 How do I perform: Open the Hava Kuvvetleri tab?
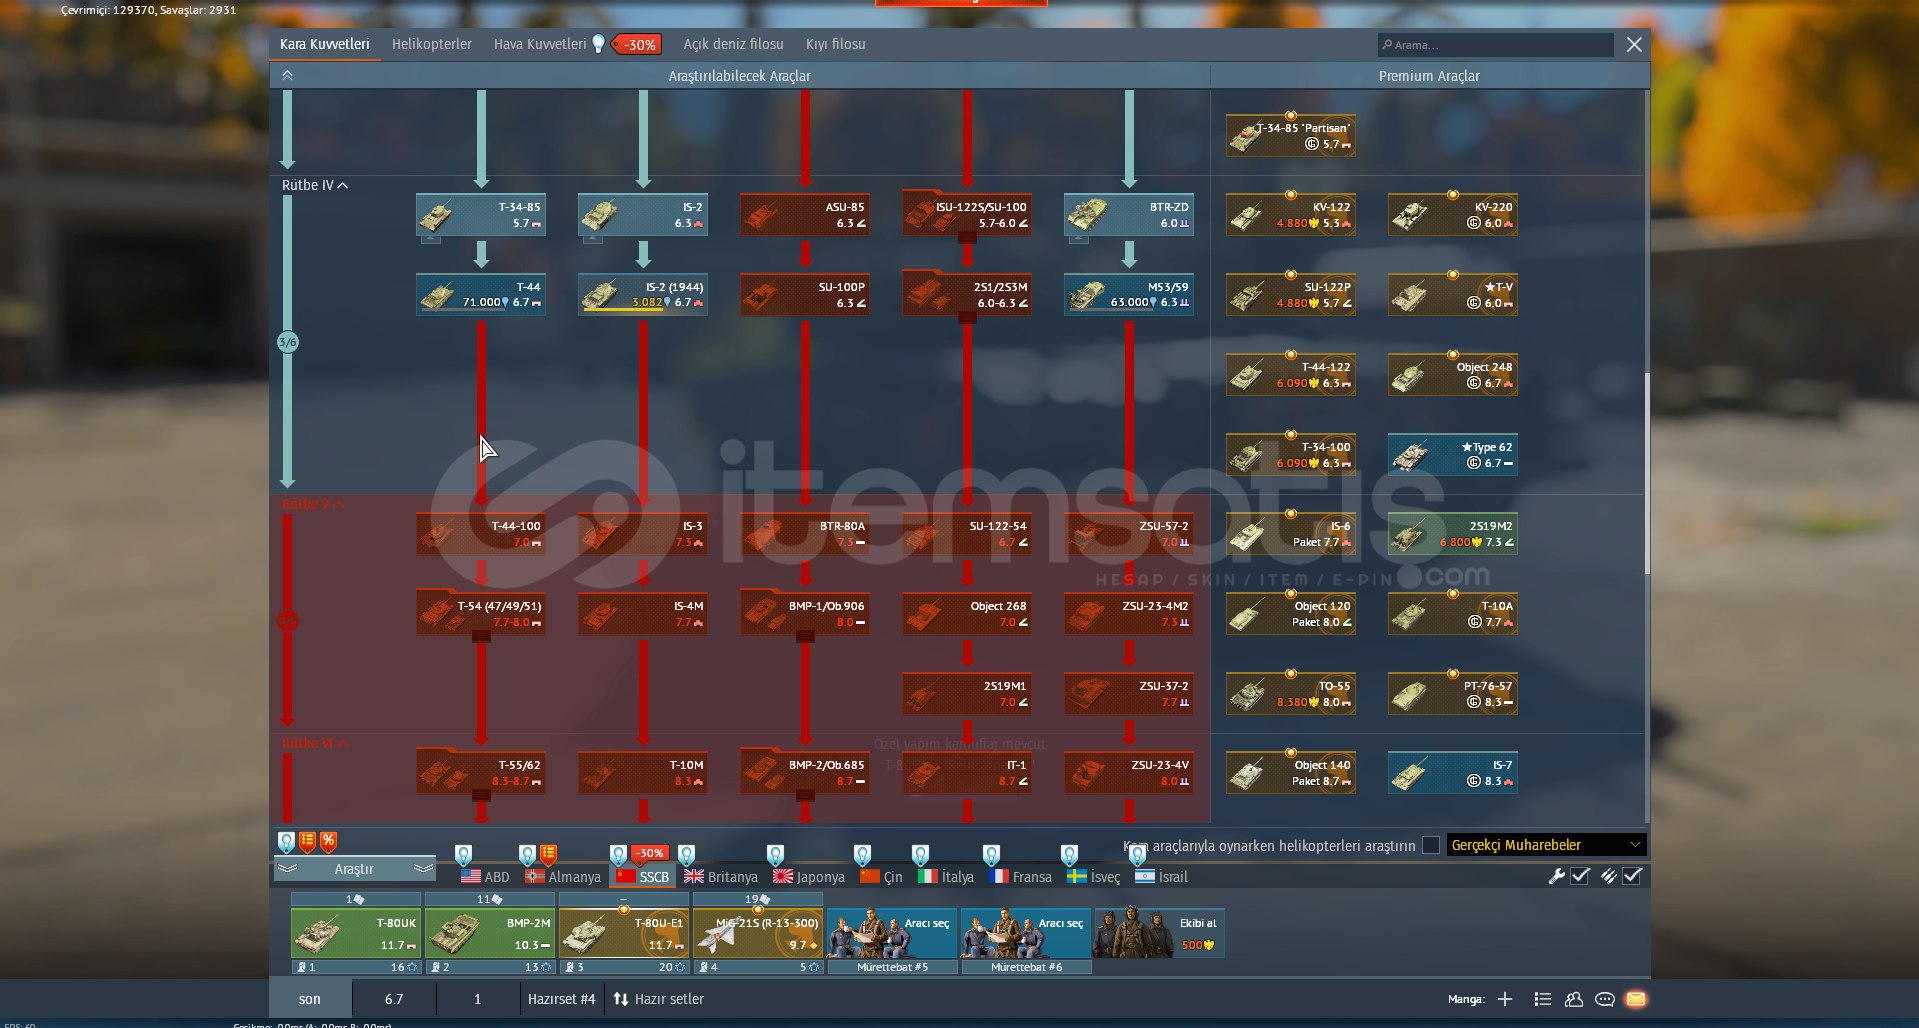540,44
